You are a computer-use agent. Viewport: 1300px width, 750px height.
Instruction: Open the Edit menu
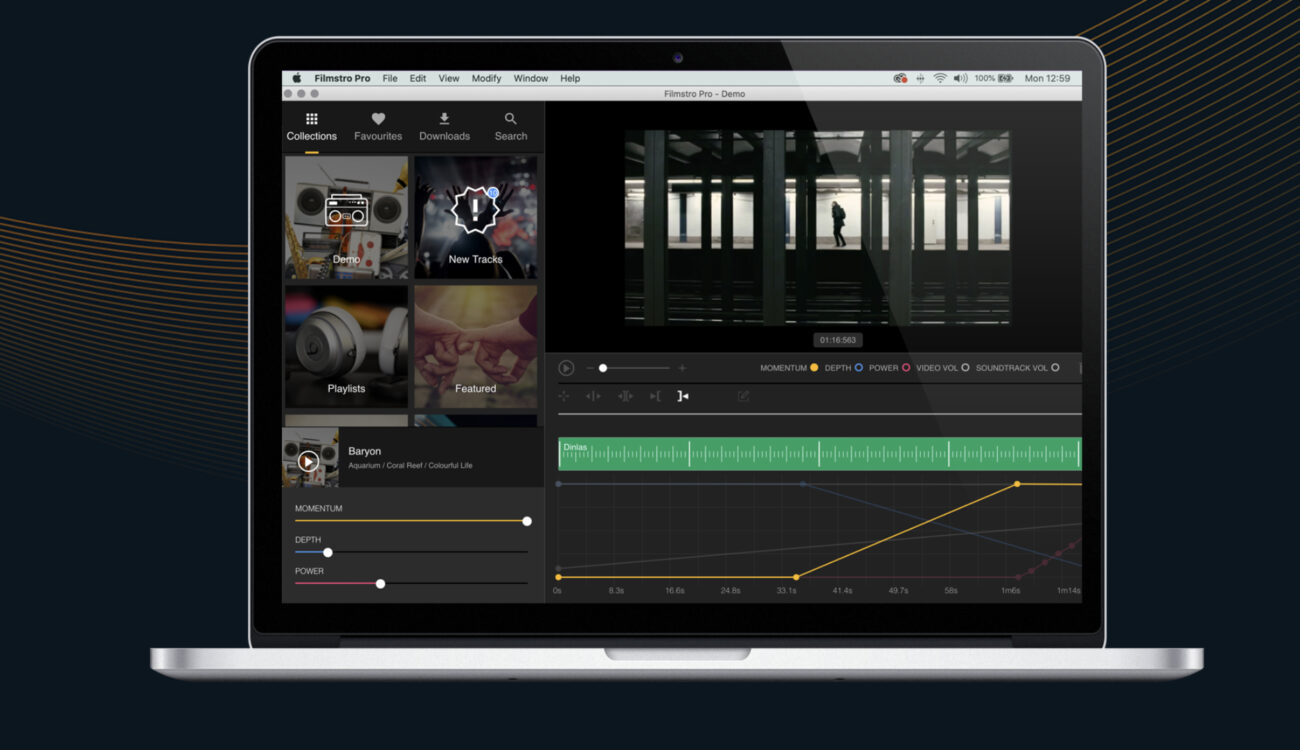tap(418, 78)
